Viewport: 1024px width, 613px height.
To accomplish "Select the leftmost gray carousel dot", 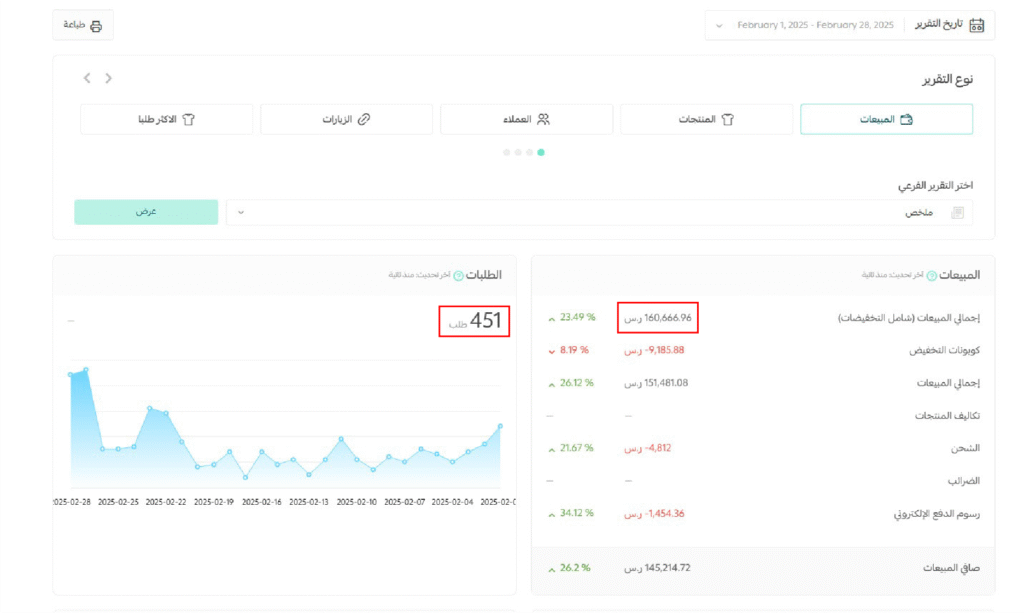I will click(x=506, y=153).
